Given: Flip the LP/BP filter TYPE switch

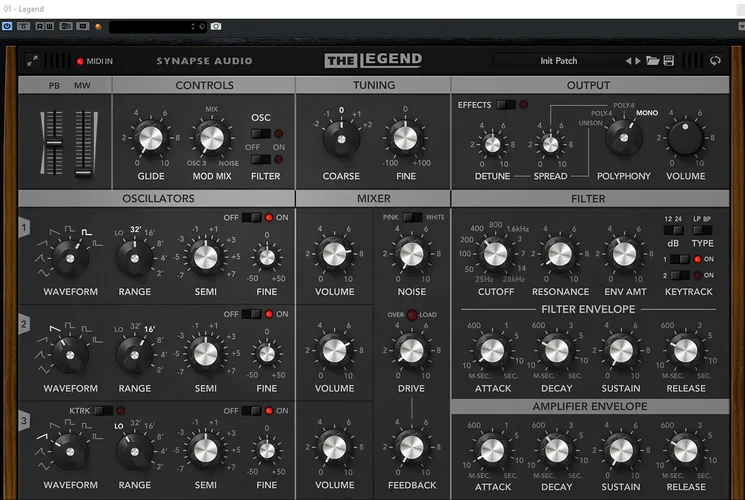Looking at the screenshot, I should pos(702,231).
